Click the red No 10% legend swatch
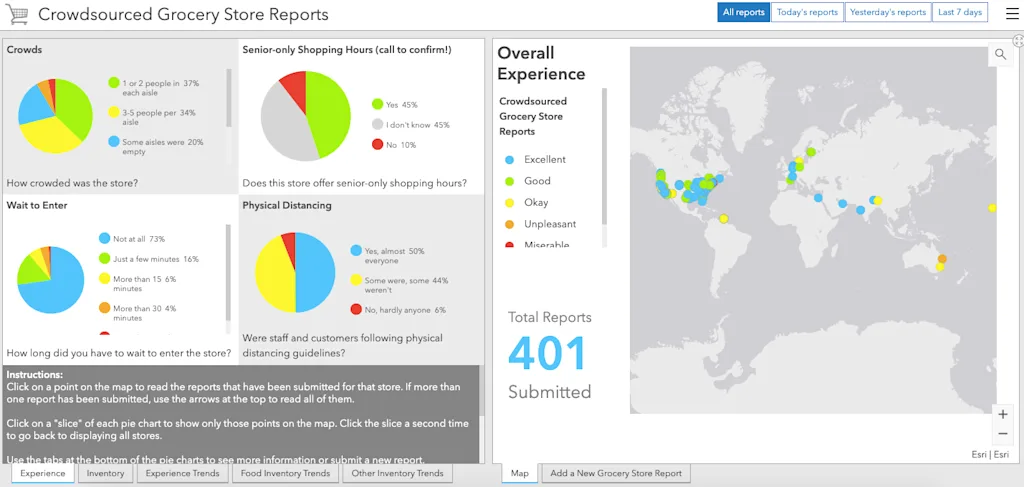 point(377,144)
